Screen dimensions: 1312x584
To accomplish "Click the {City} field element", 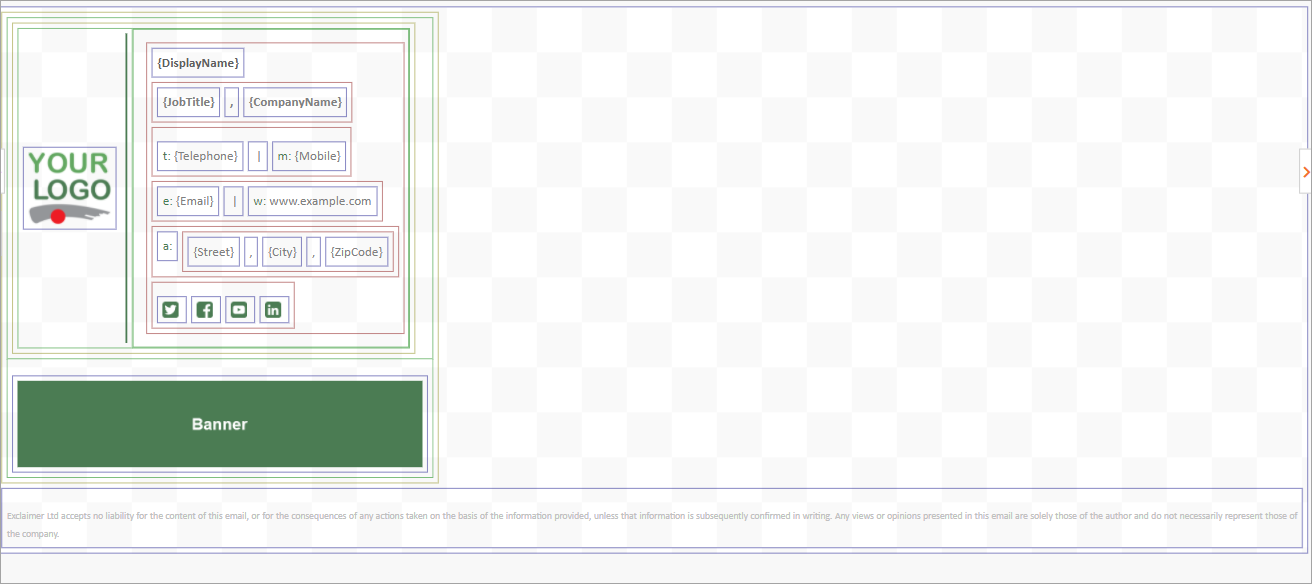I will click(282, 252).
